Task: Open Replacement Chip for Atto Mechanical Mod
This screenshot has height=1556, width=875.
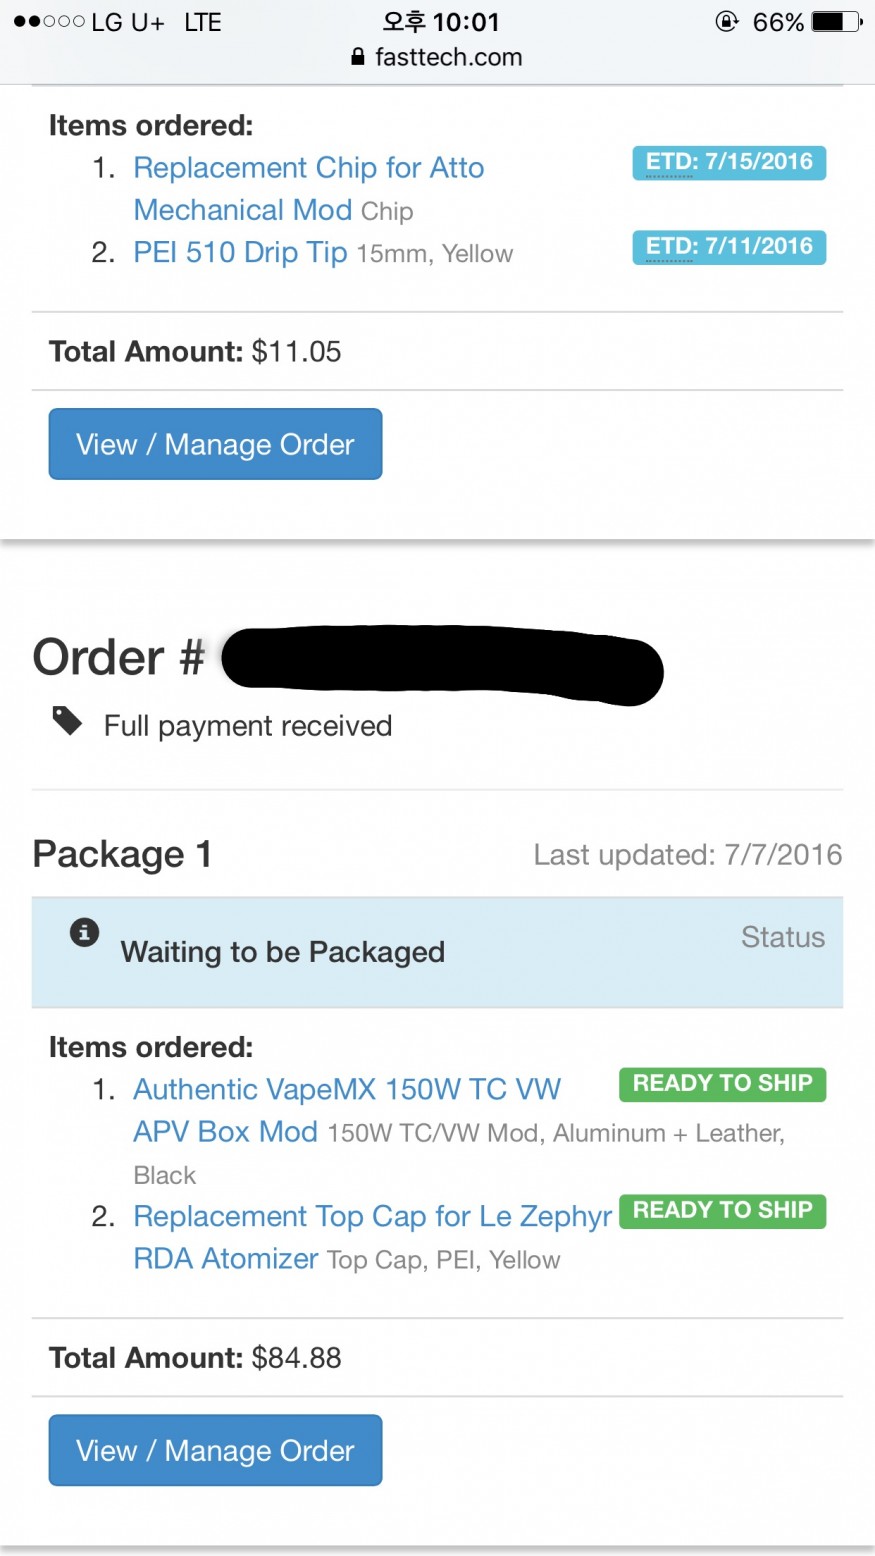Action: click(308, 168)
